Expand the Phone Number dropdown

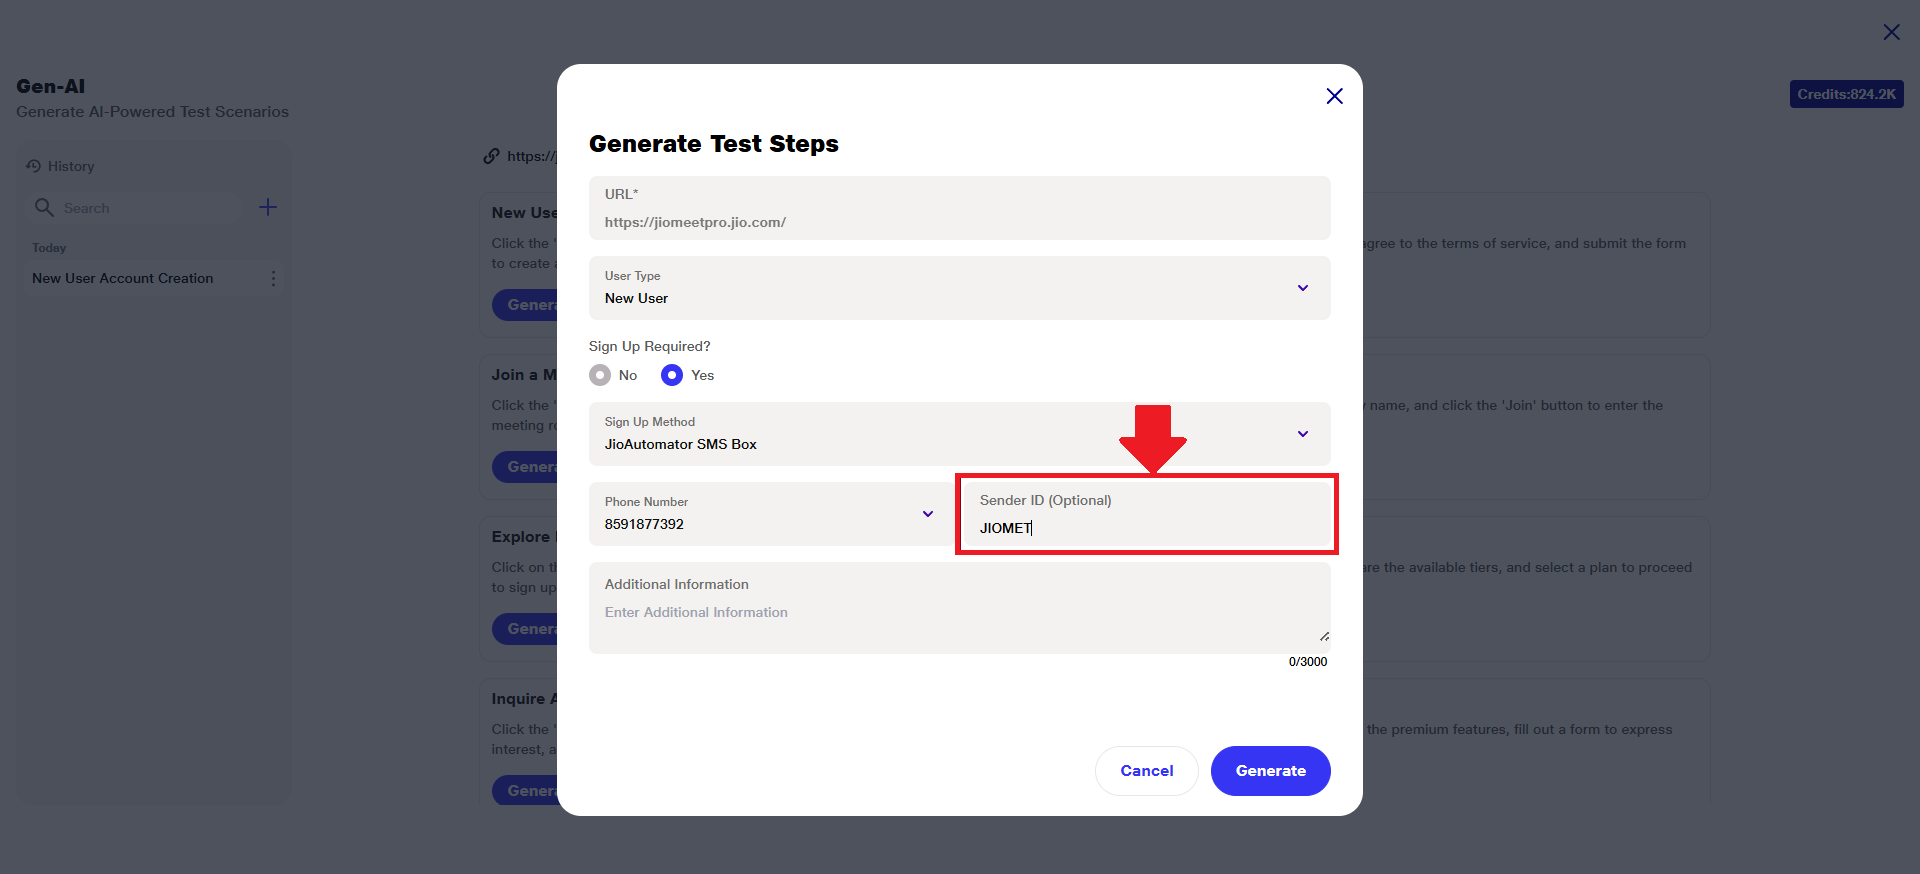pos(927,514)
